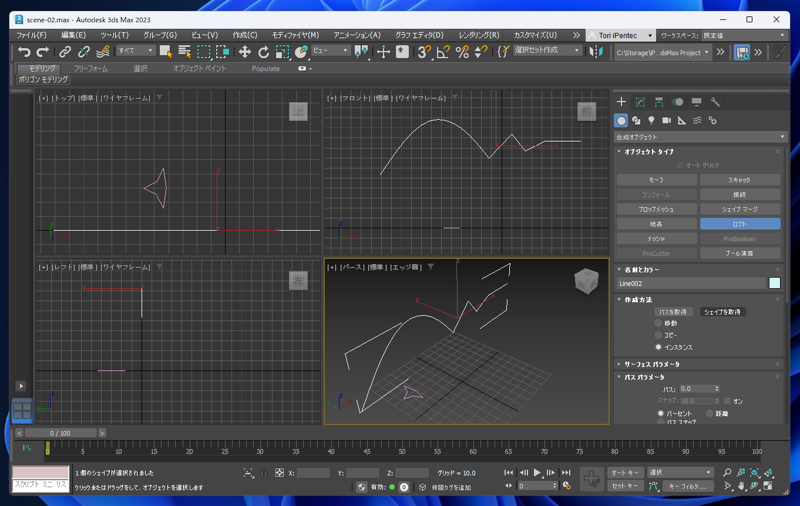Open the Motion panel tab icon
Screen dimensions: 800x506
[678, 102]
